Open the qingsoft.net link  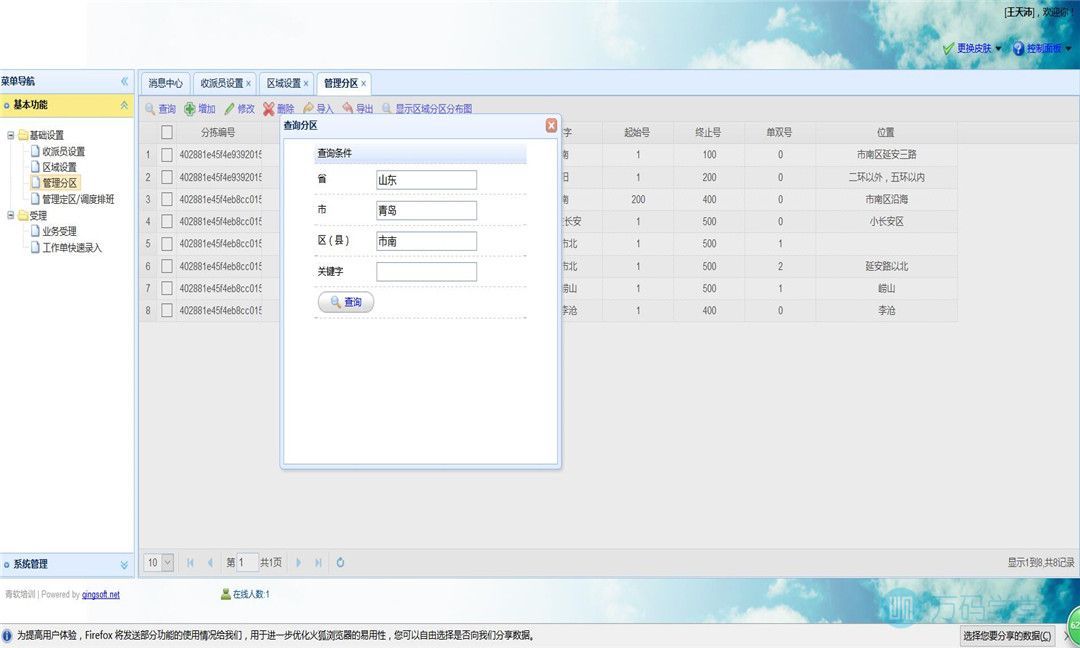click(x=100, y=594)
